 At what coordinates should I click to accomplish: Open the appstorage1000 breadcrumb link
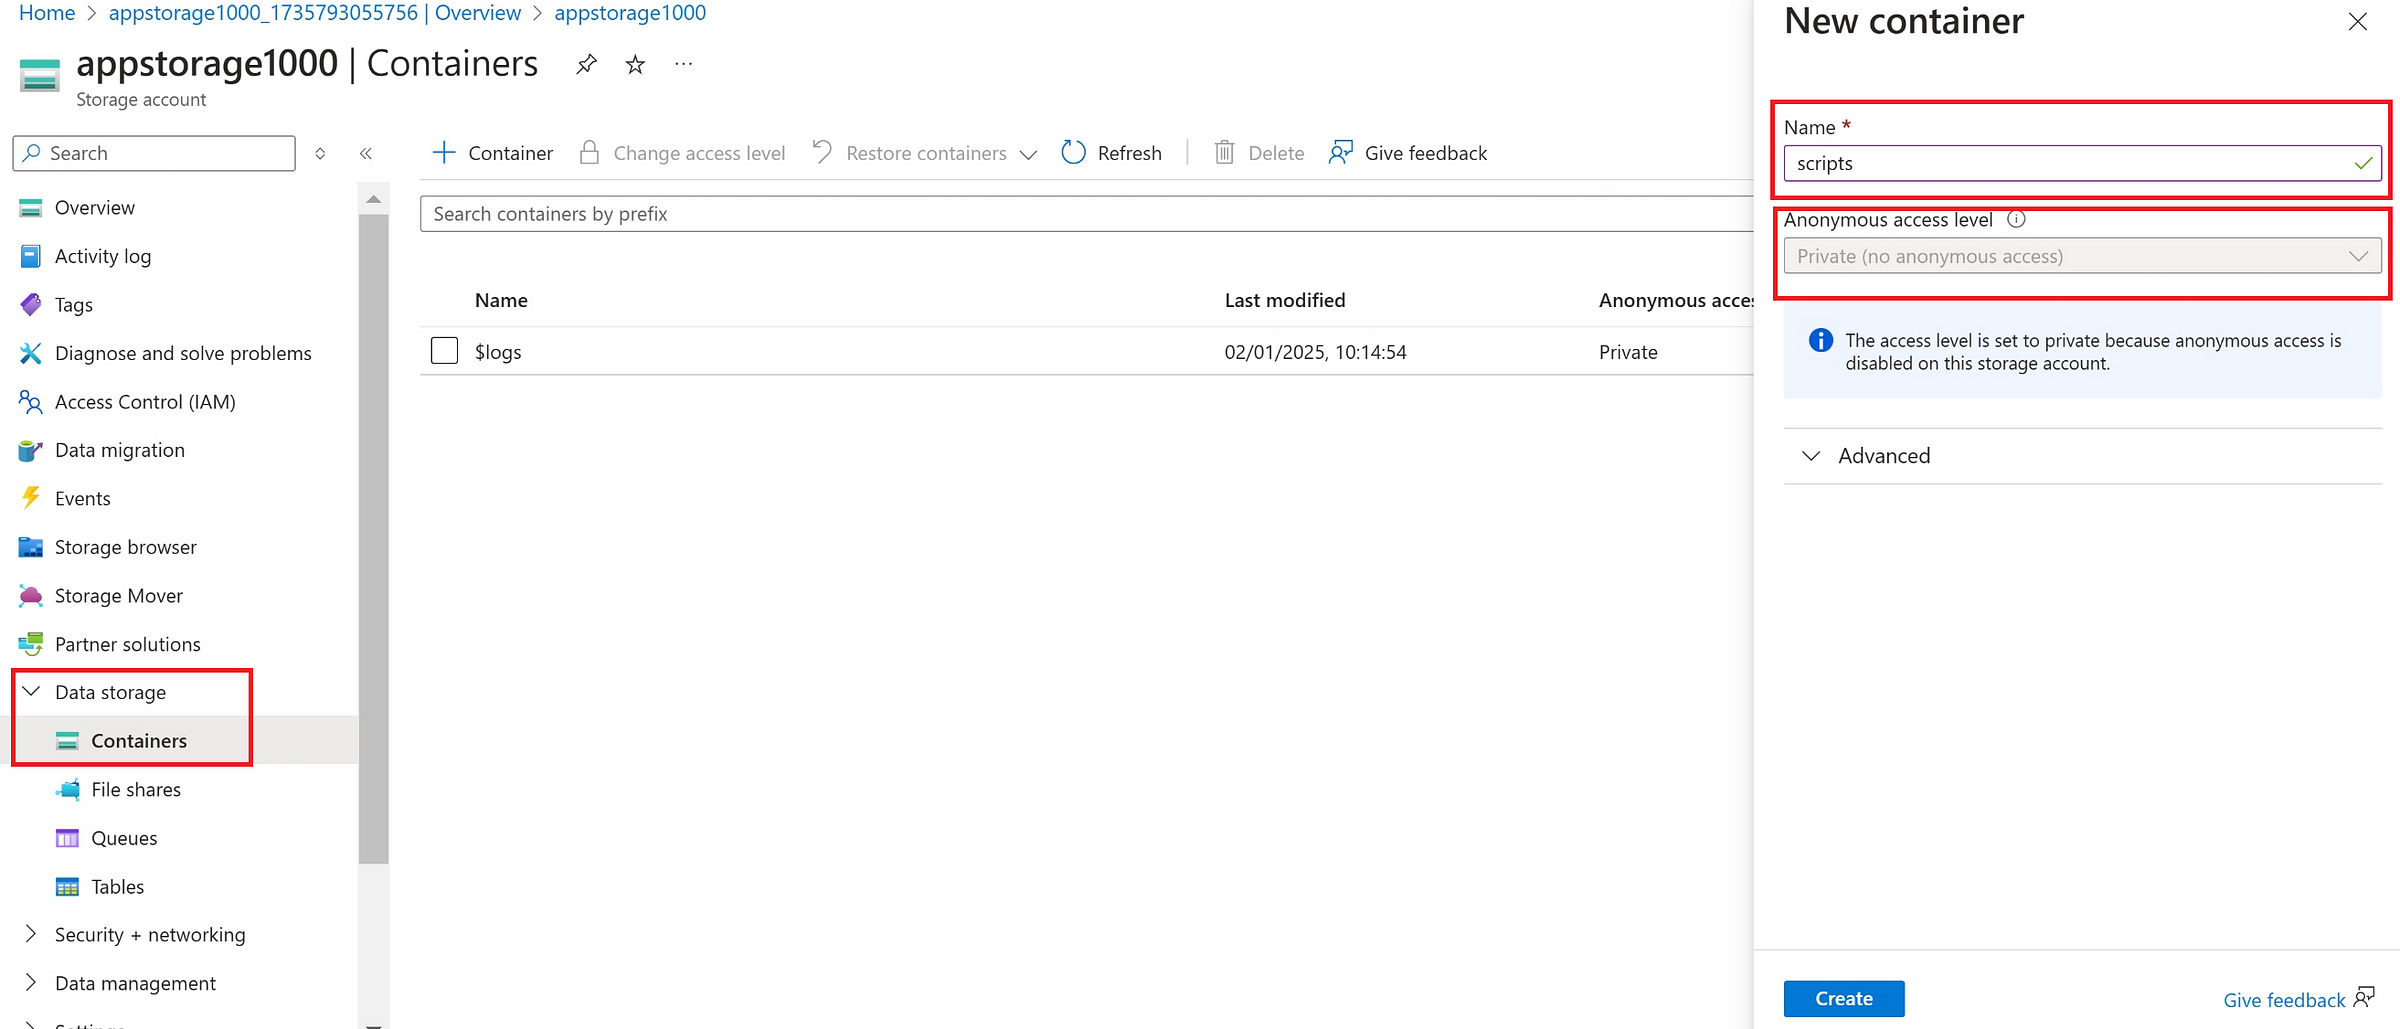click(x=630, y=13)
